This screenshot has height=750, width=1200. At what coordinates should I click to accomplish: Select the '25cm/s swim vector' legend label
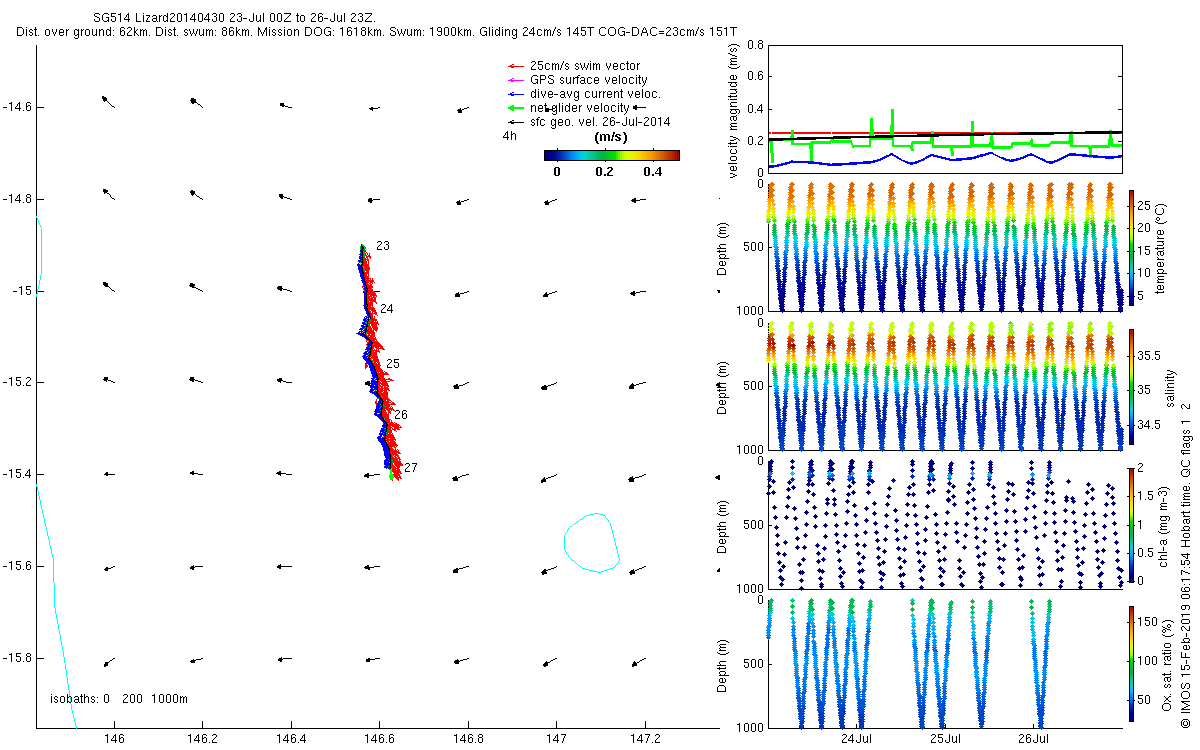click(x=585, y=66)
